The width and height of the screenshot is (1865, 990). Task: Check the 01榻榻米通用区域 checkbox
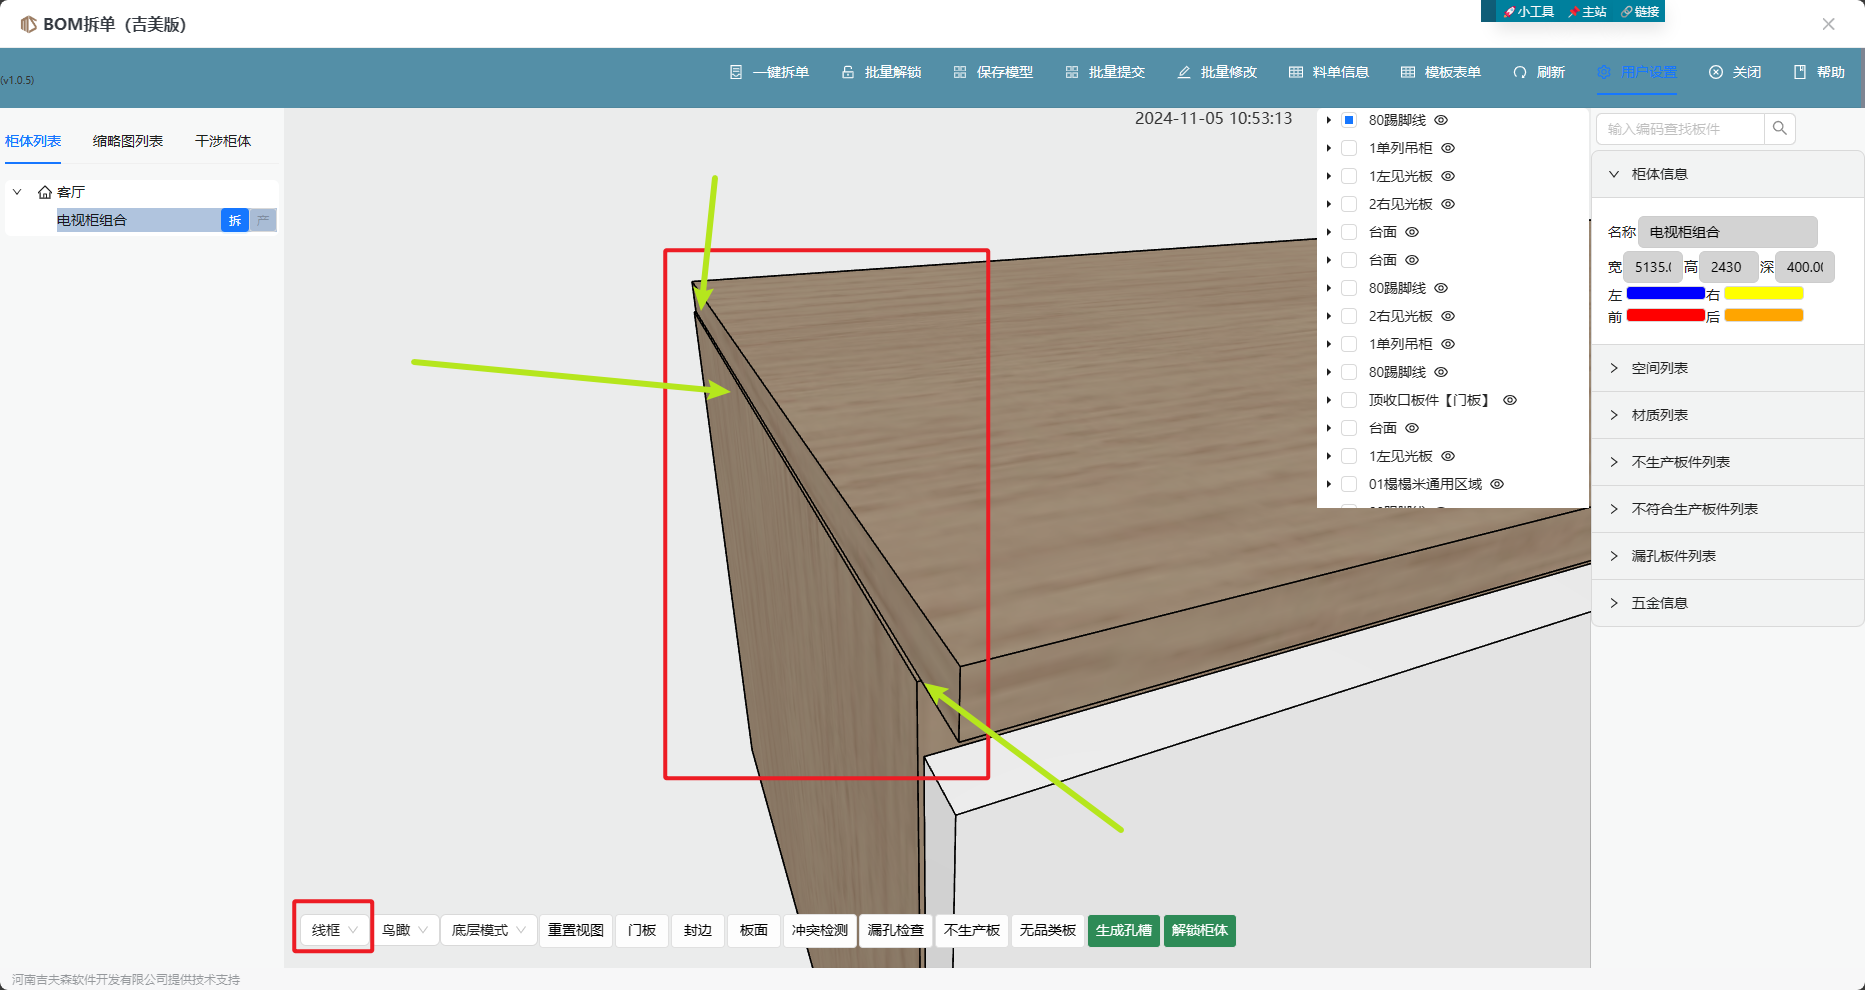point(1349,484)
